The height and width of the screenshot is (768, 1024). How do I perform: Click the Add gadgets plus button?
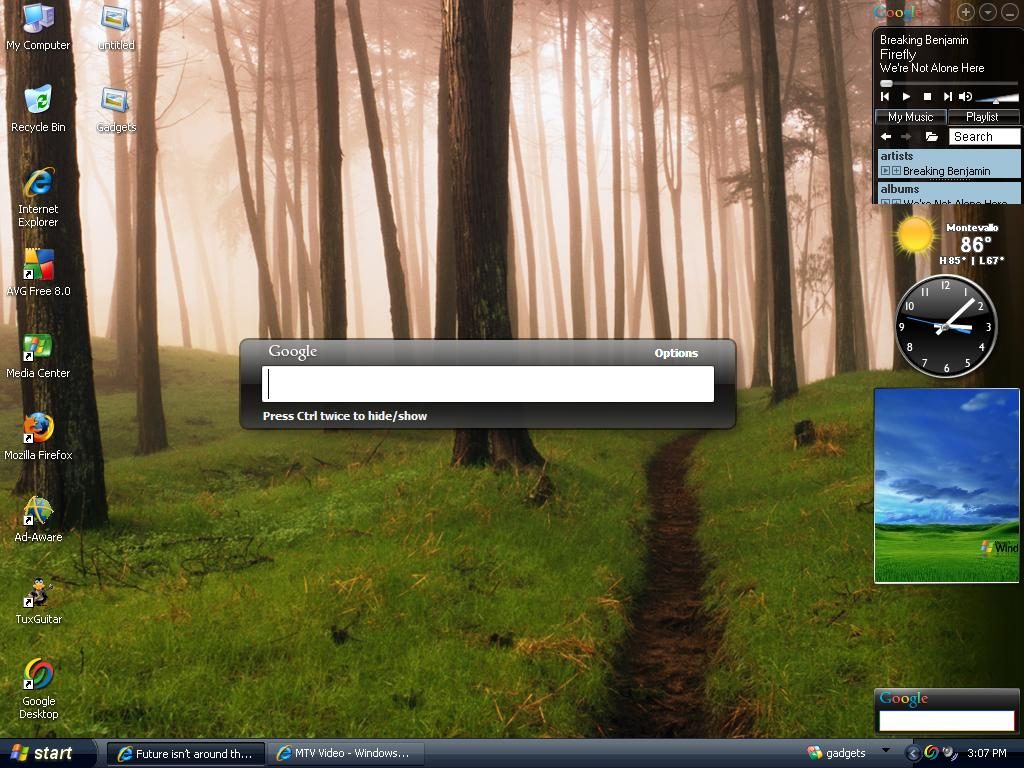click(966, 12)
